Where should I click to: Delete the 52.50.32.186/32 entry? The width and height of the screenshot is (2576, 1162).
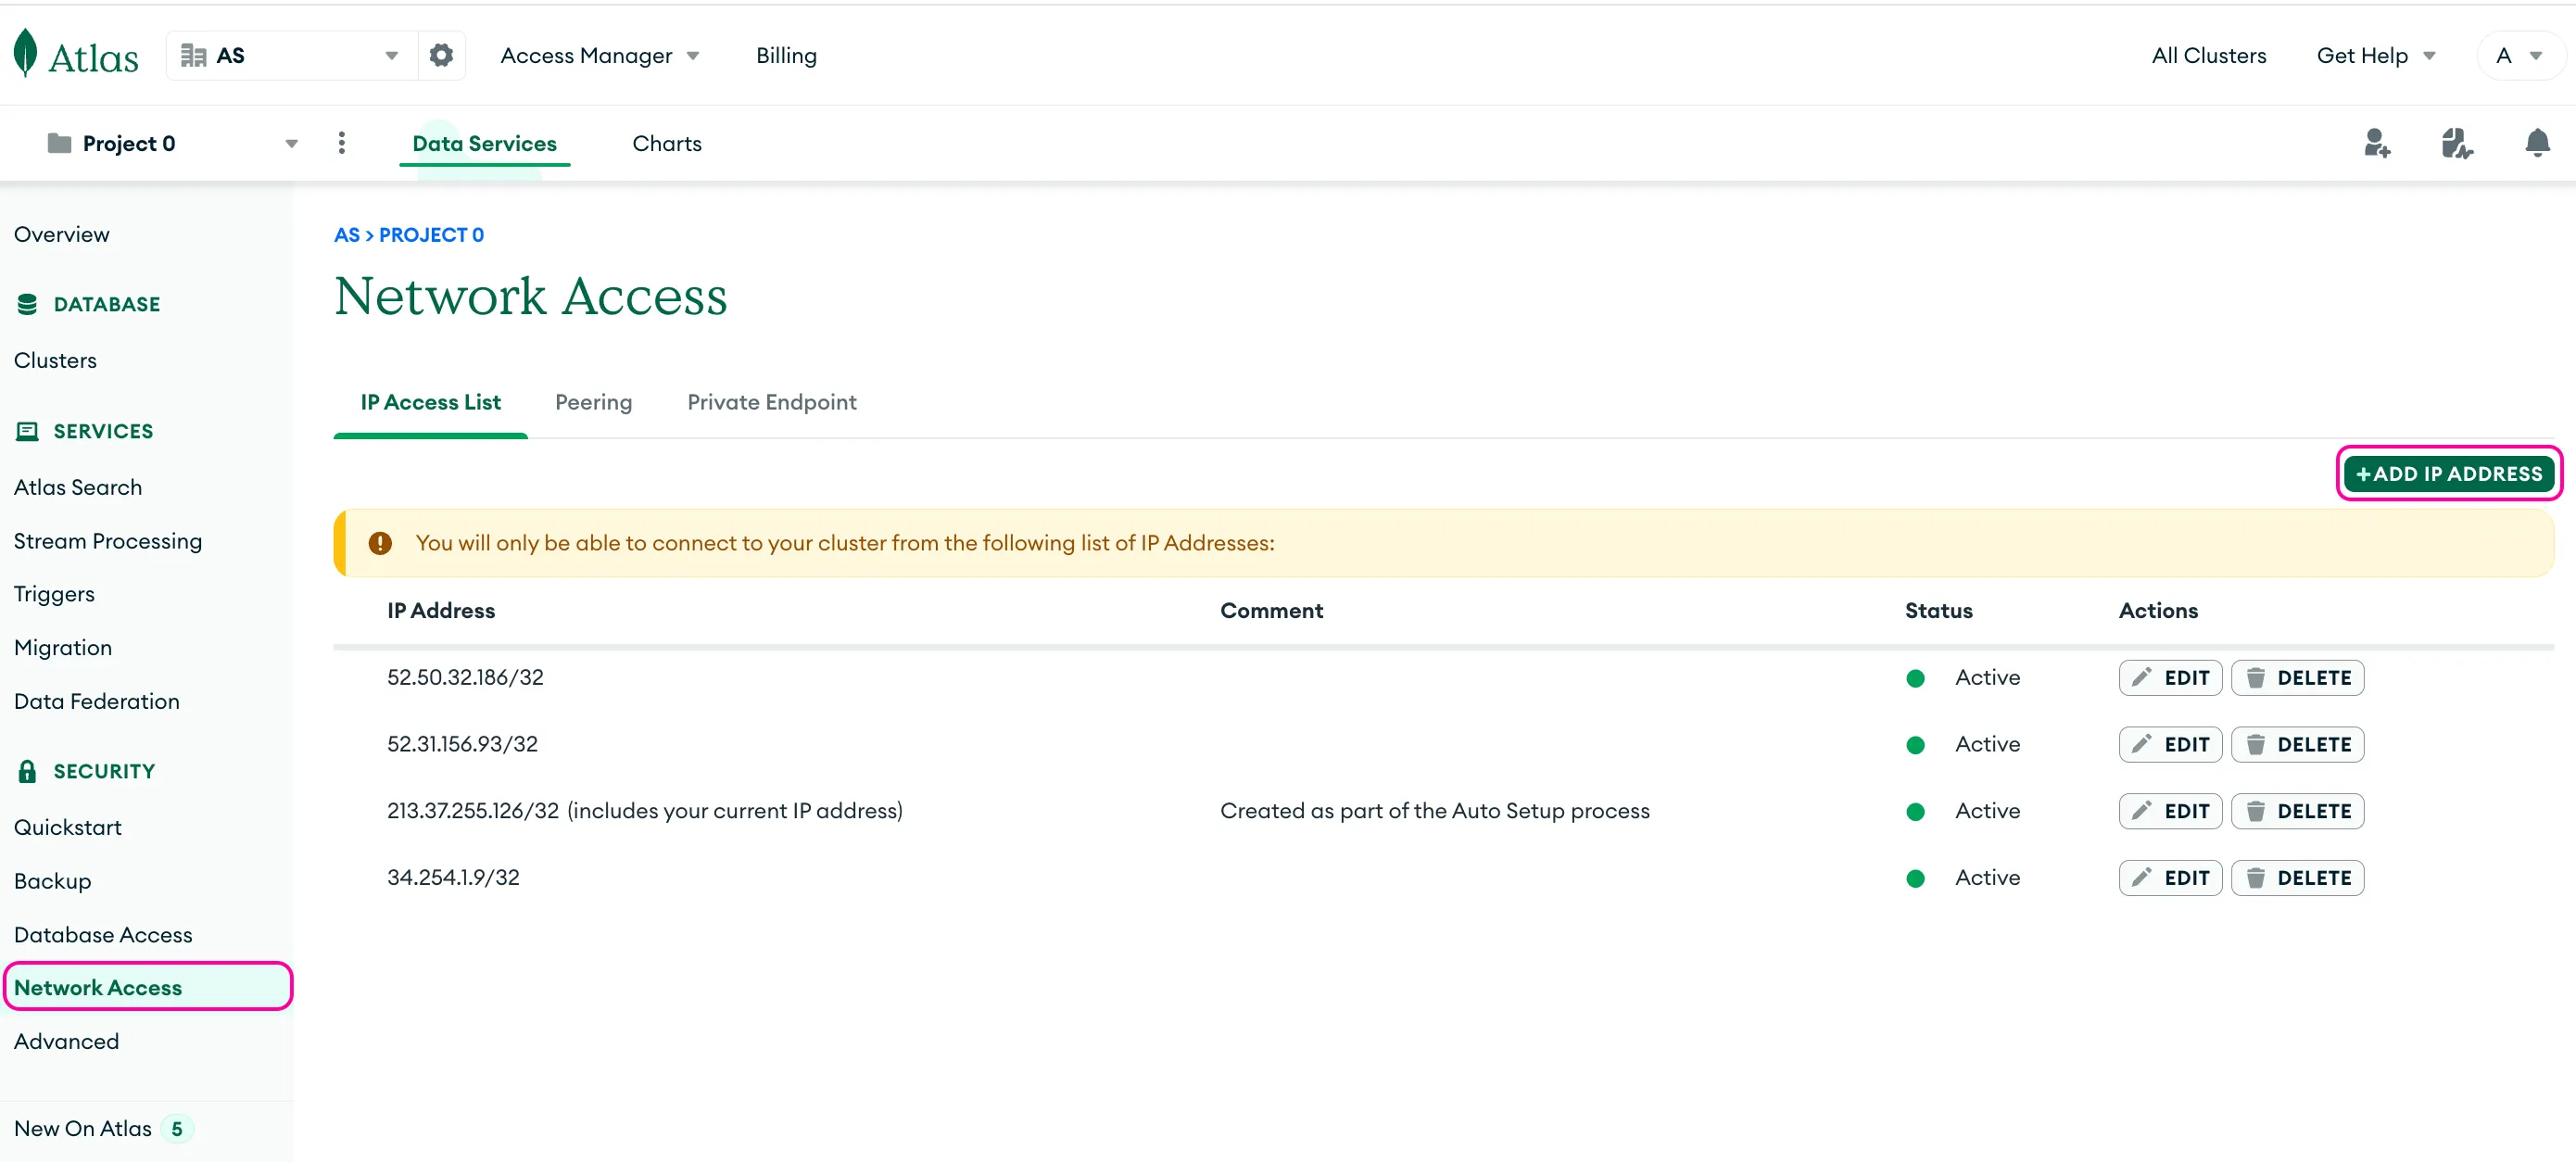2297,678
